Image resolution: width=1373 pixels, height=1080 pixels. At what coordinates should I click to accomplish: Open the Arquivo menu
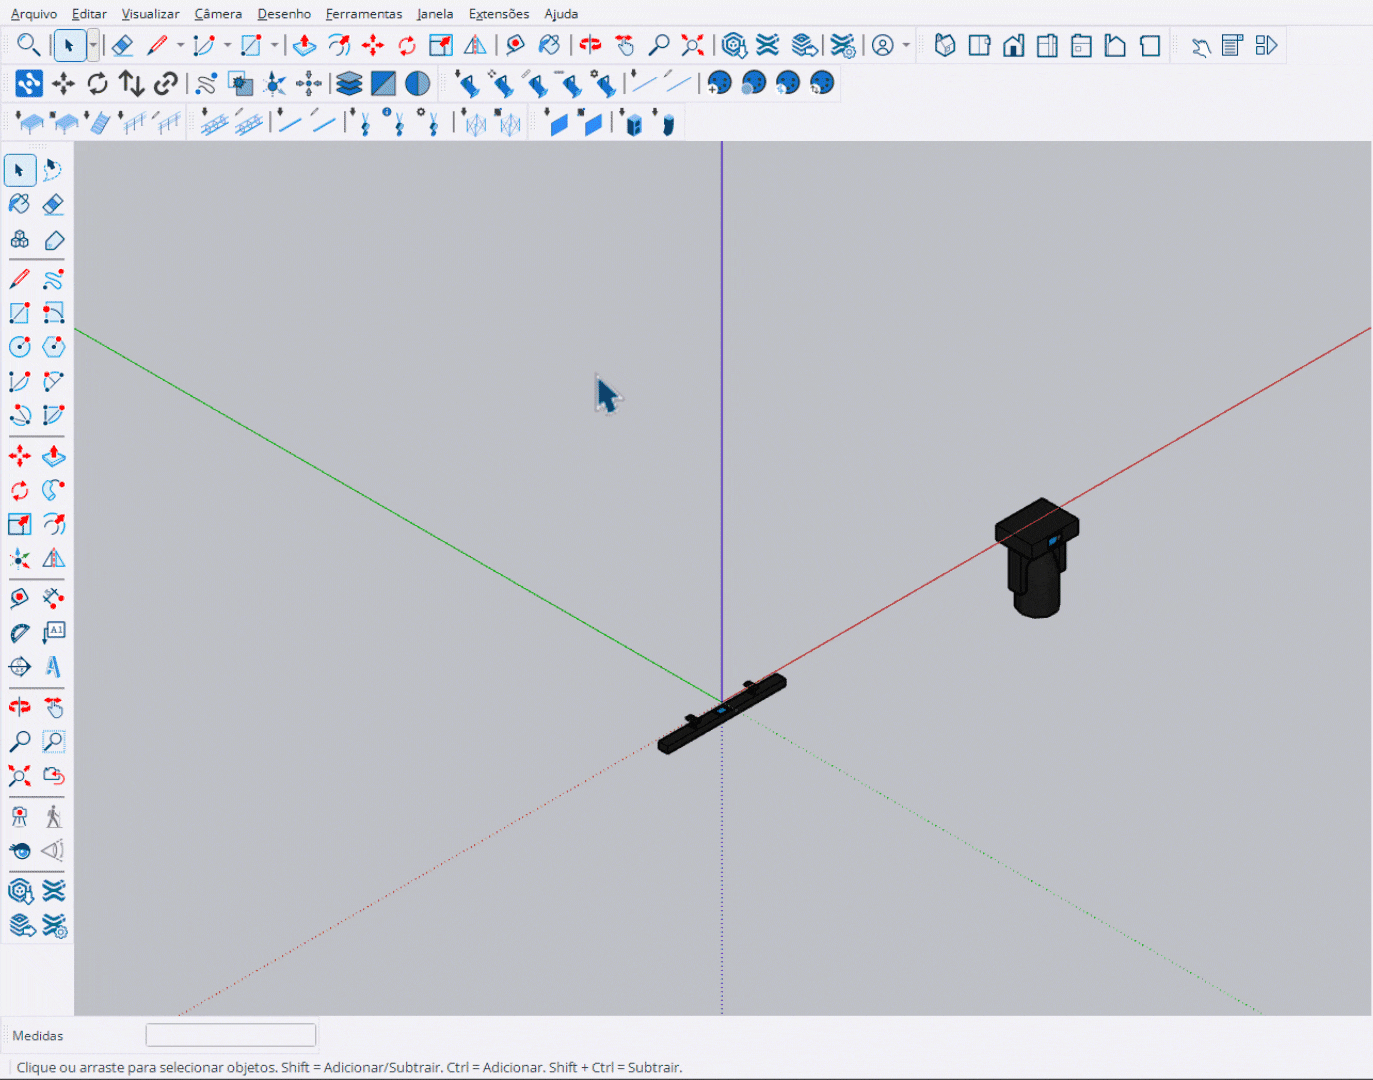pyautogui.click(x=34, y=14)
